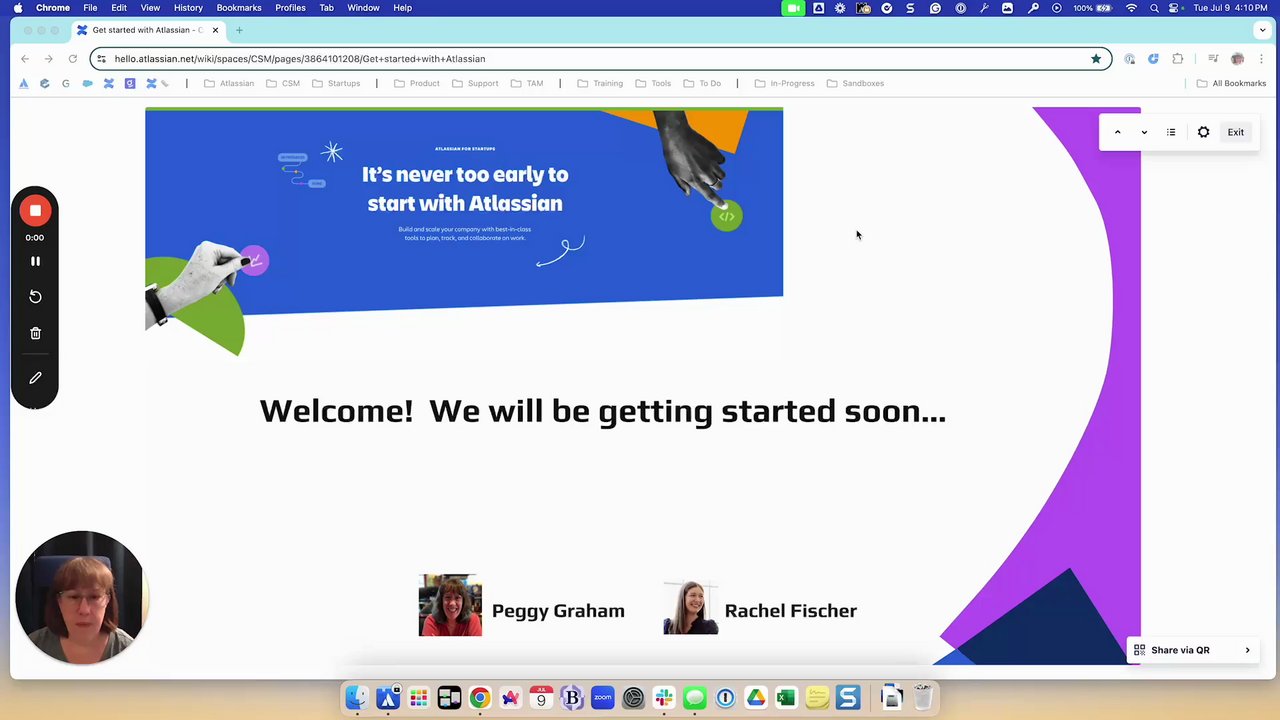The image size is (1280, 720).
Task: Open the Tab menu
Action: pyautogui.click(x=326, y=8)
